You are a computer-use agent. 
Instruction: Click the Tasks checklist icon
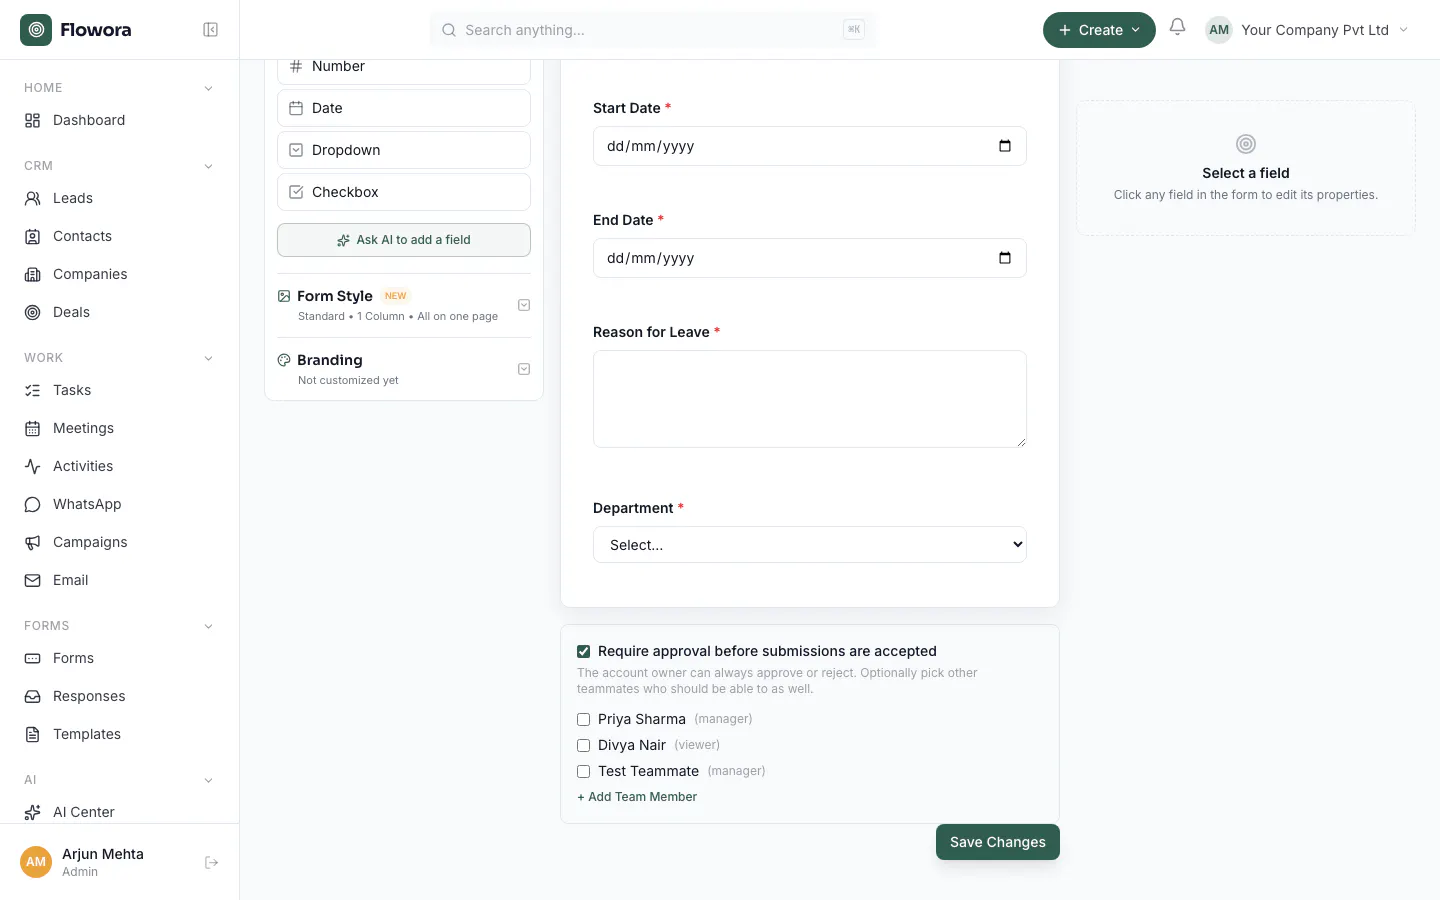point(33,390)
